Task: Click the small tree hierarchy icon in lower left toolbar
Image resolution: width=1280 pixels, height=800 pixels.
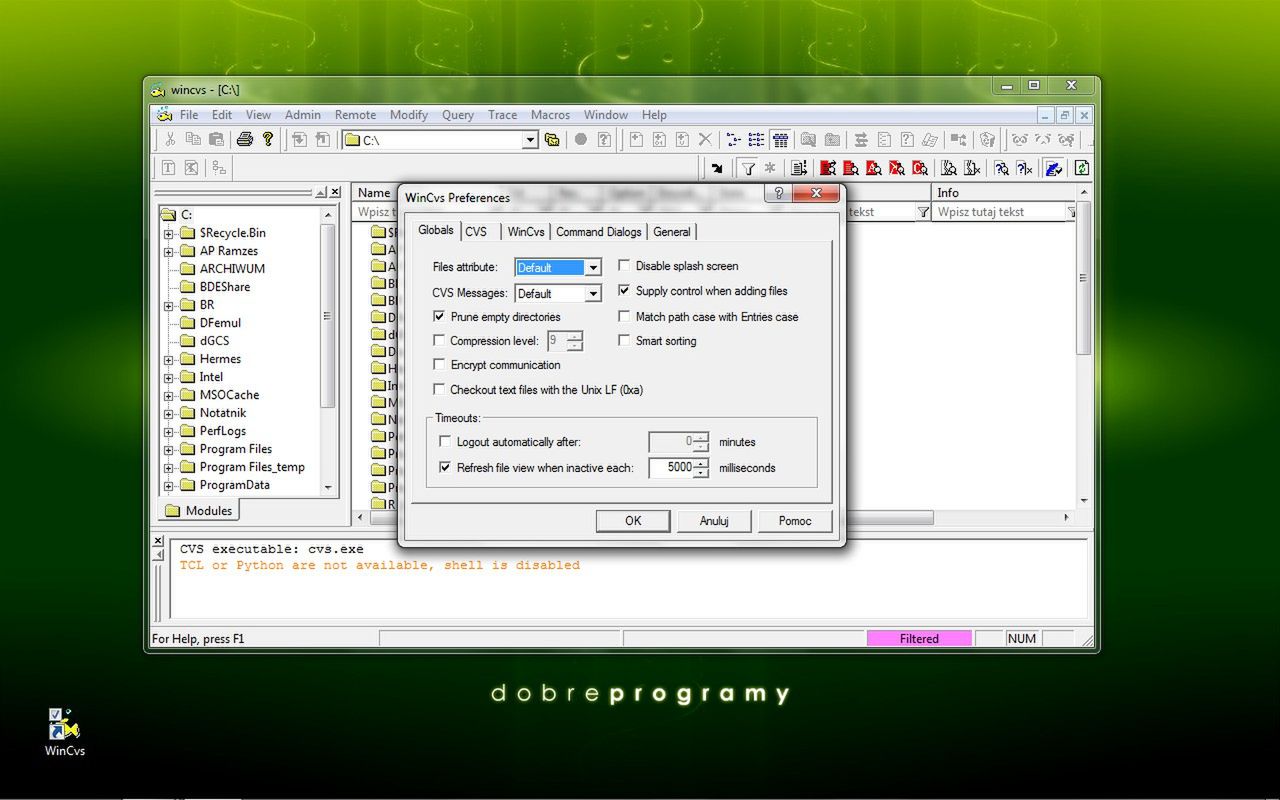Action: click(x=219, y=168)
